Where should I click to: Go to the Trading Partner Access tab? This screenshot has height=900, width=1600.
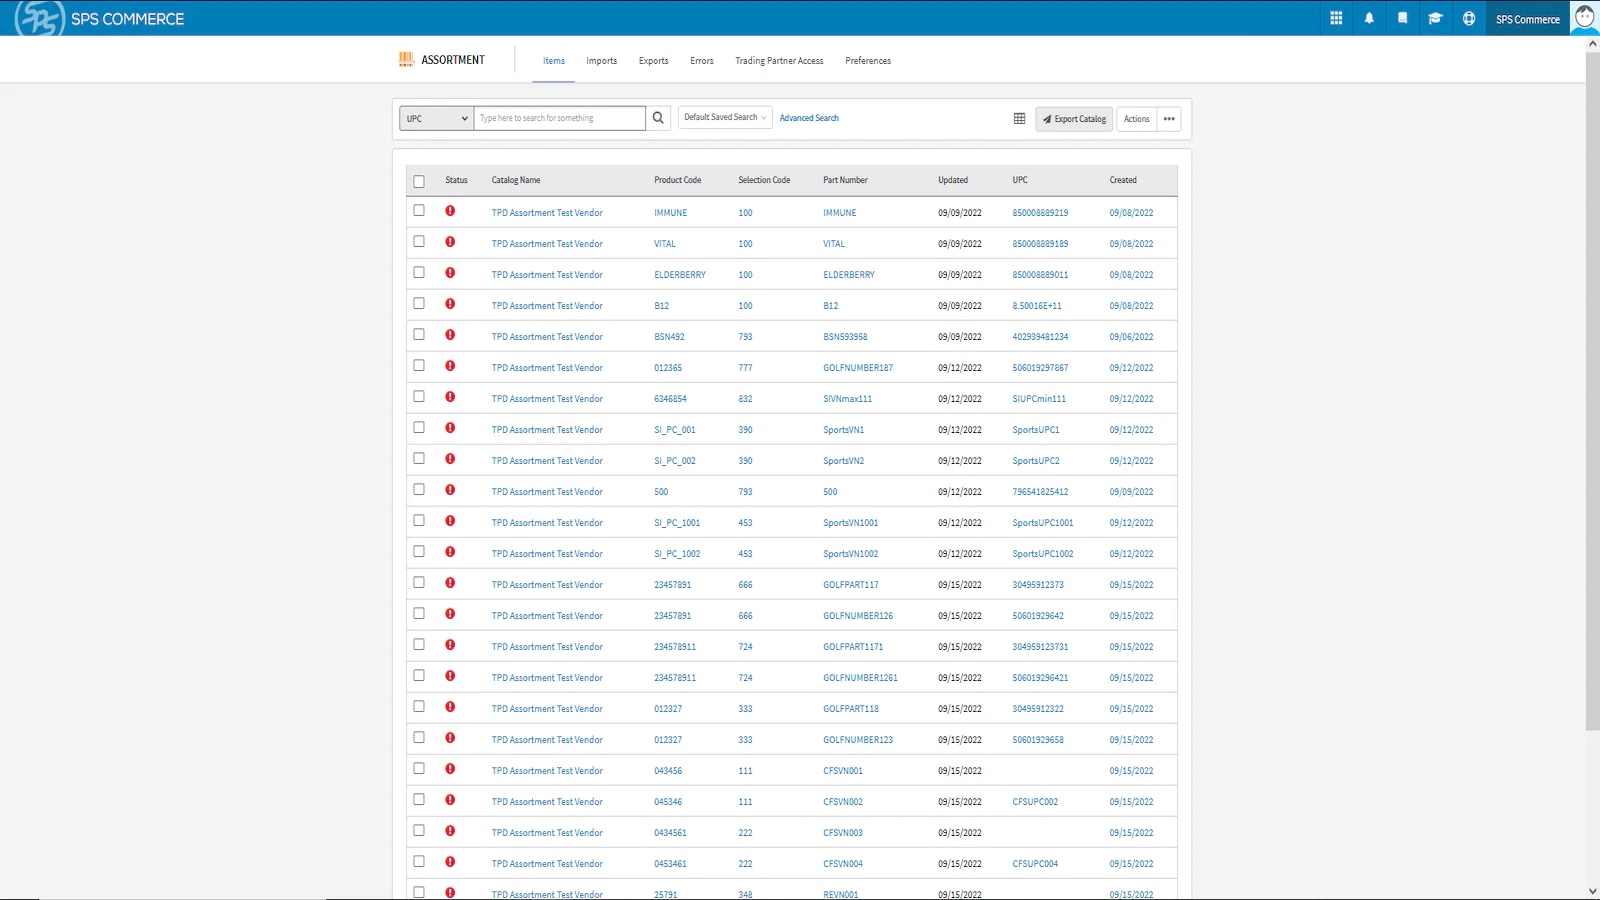[x=779, y=61]
